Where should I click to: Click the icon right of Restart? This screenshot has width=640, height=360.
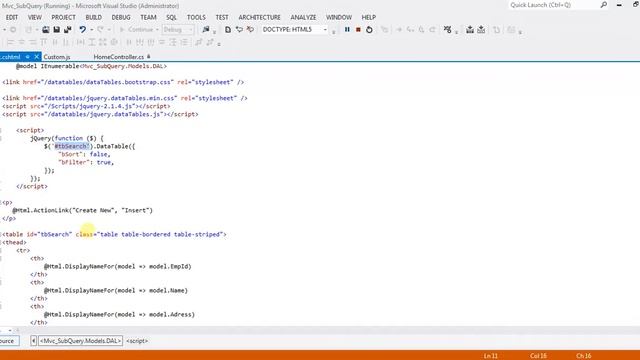tap(384, 29)
